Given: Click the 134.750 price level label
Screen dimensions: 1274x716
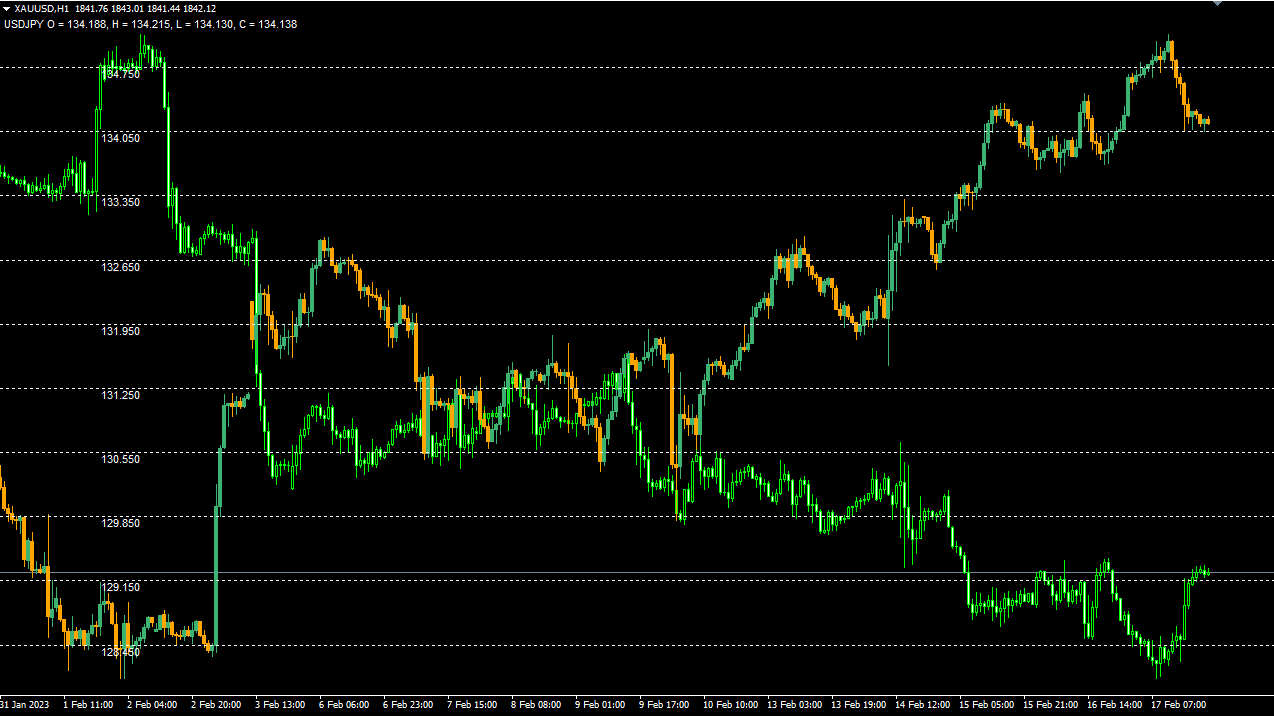Looking at the screenshot, I should point(121,74).
